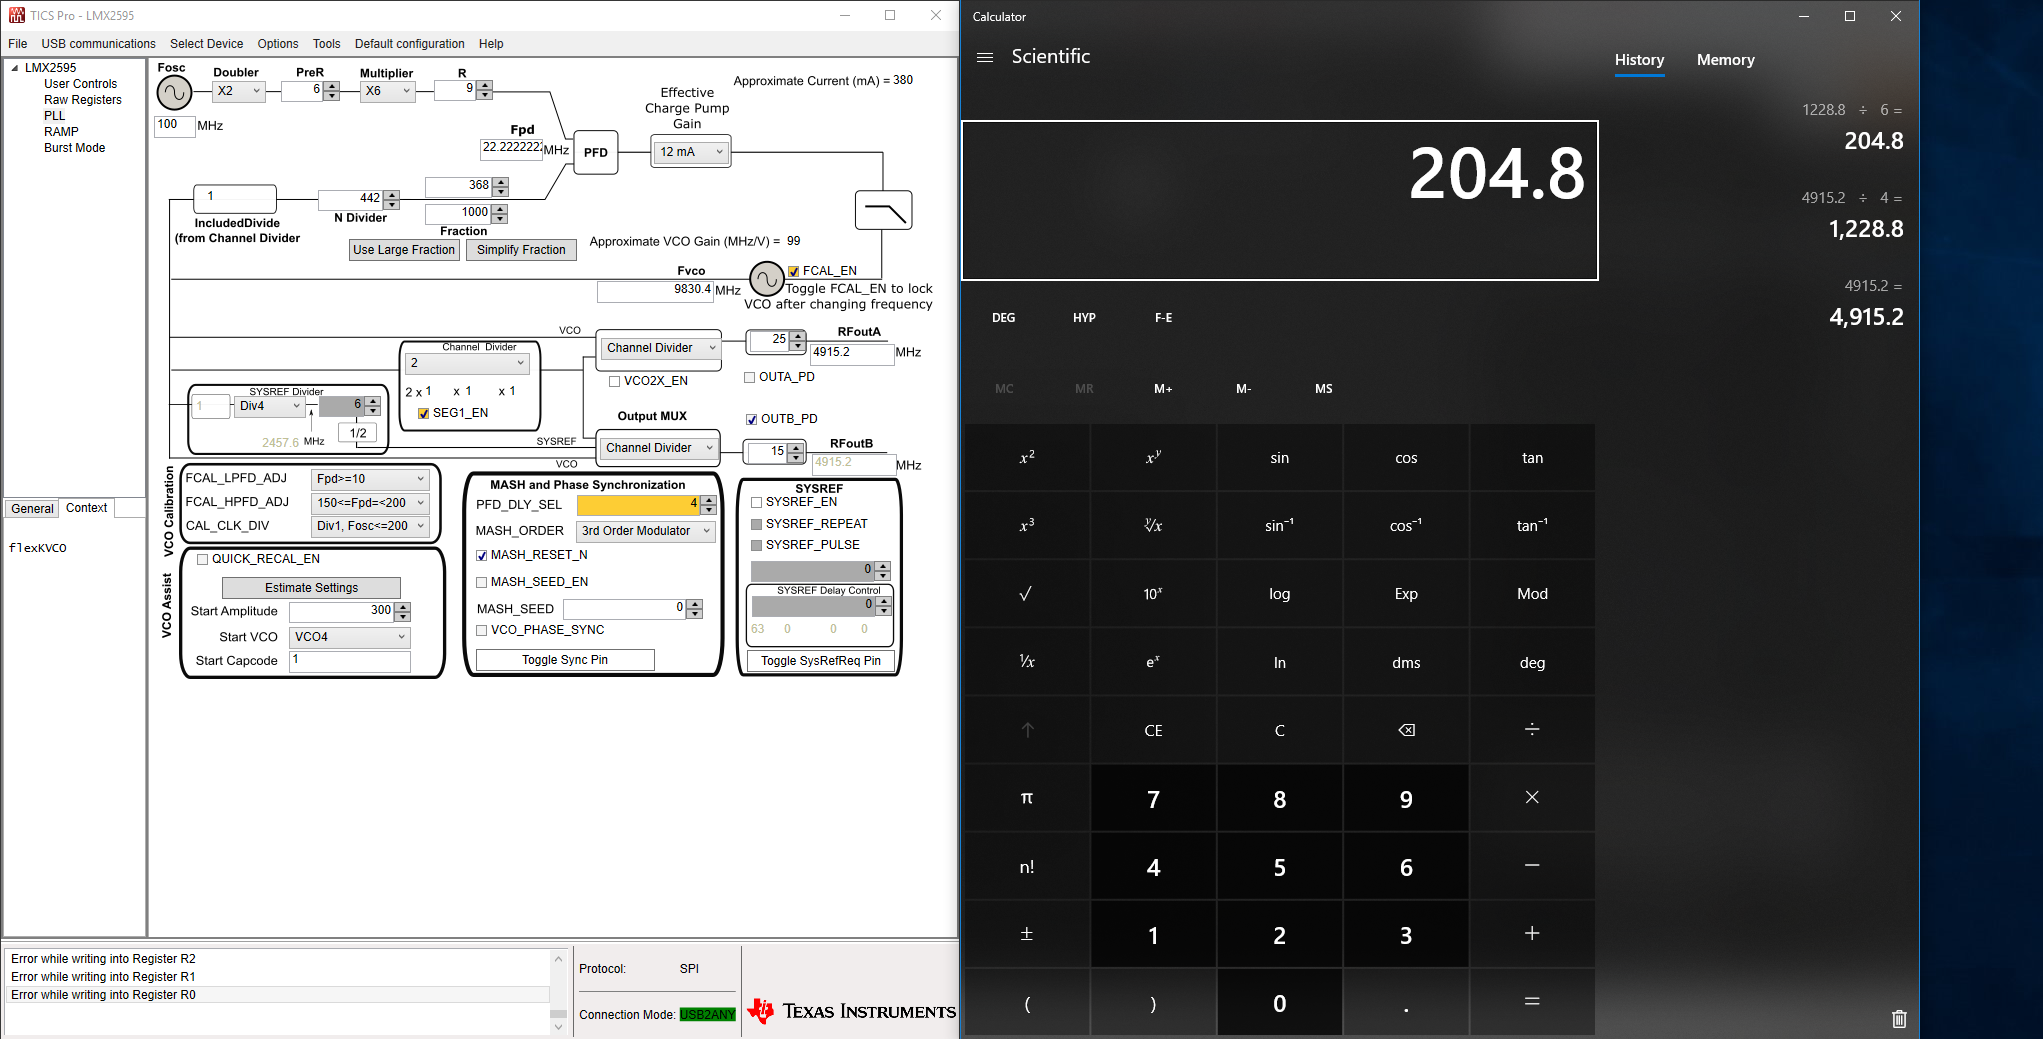Click the Toggle SysRefReq Pin button

(x=821, y=661)
